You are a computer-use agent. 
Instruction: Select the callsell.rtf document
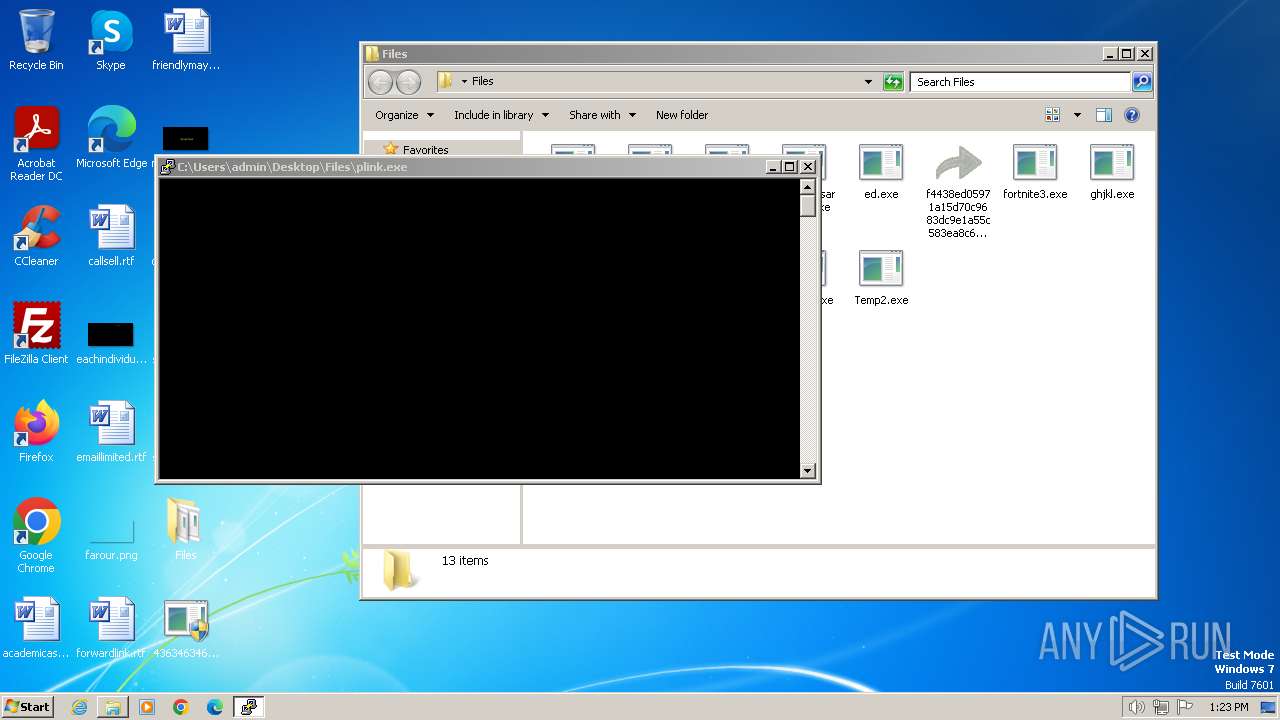point(111,236)
